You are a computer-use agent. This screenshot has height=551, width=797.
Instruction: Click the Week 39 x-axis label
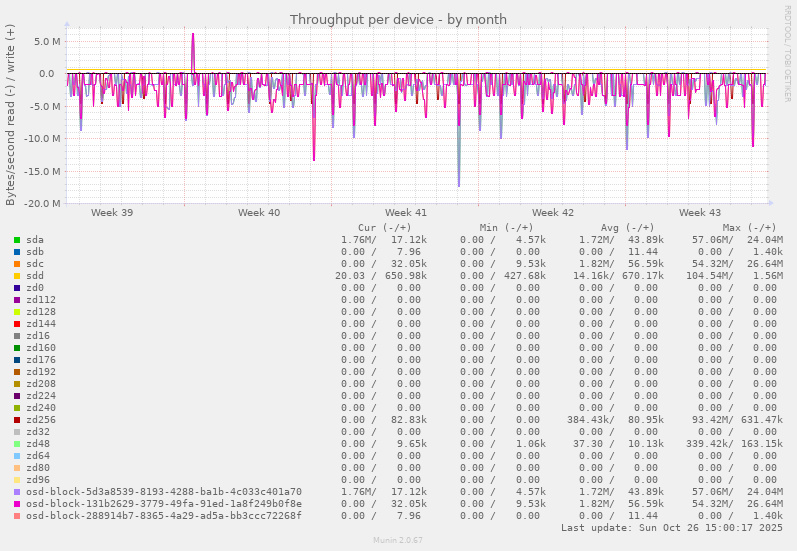[x=112, y=213]
